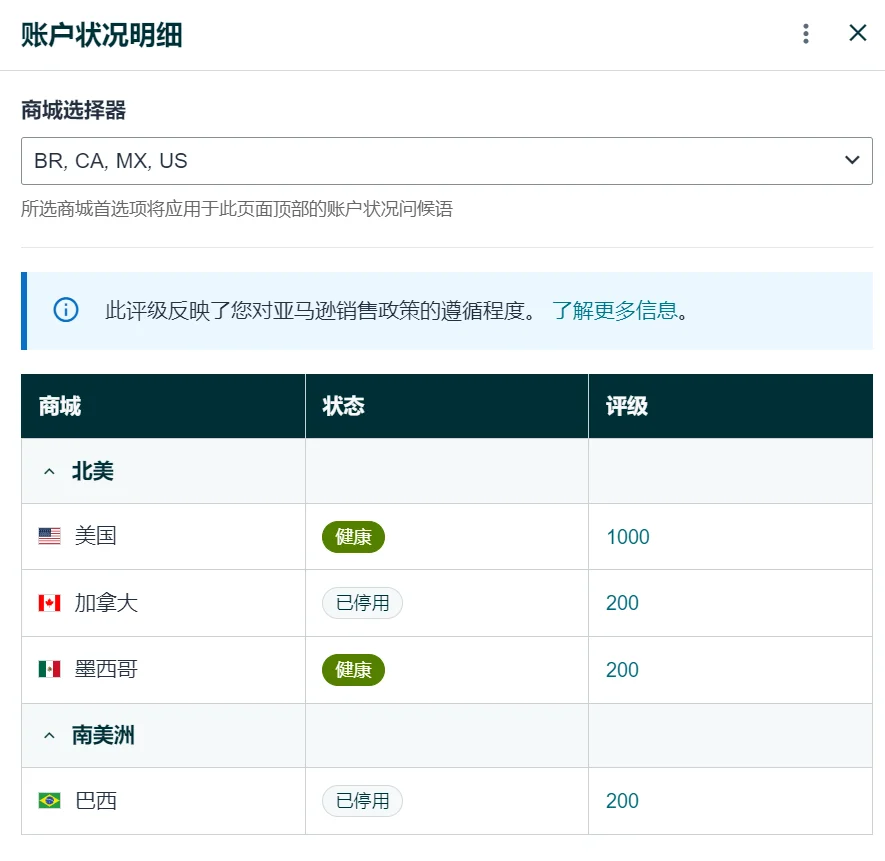Image resolution: width=885 pixels, height=861 pixels.
Task: Click the 1000 rating for 美国
Action: coord(626,536)
